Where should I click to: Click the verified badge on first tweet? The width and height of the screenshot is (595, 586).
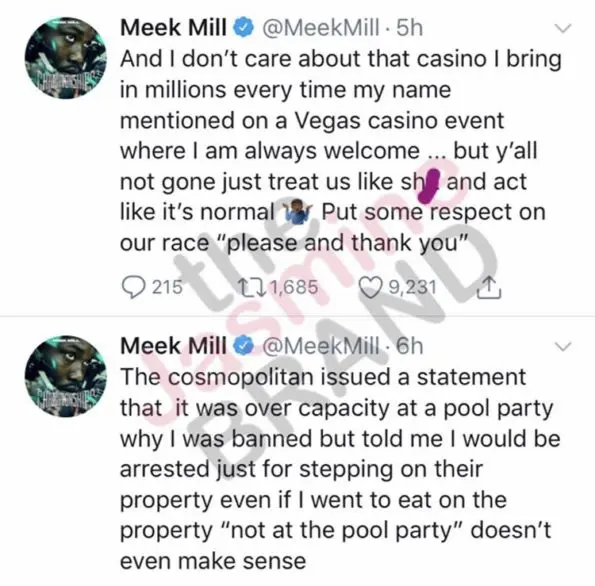242,28
